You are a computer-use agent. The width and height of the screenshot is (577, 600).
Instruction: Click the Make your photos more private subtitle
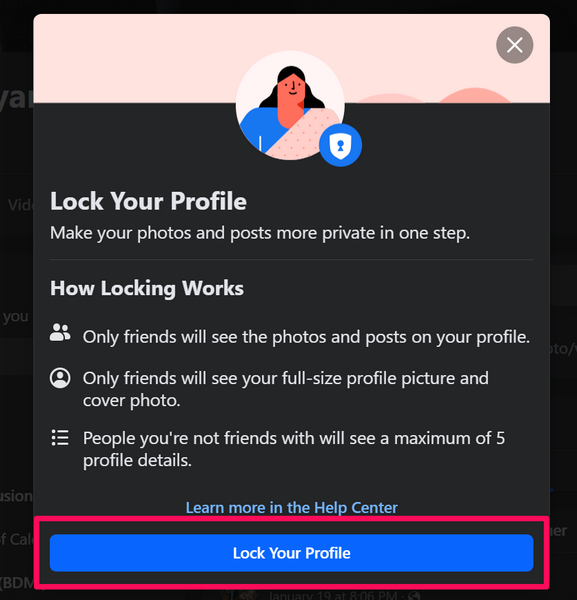click(260, 233)
